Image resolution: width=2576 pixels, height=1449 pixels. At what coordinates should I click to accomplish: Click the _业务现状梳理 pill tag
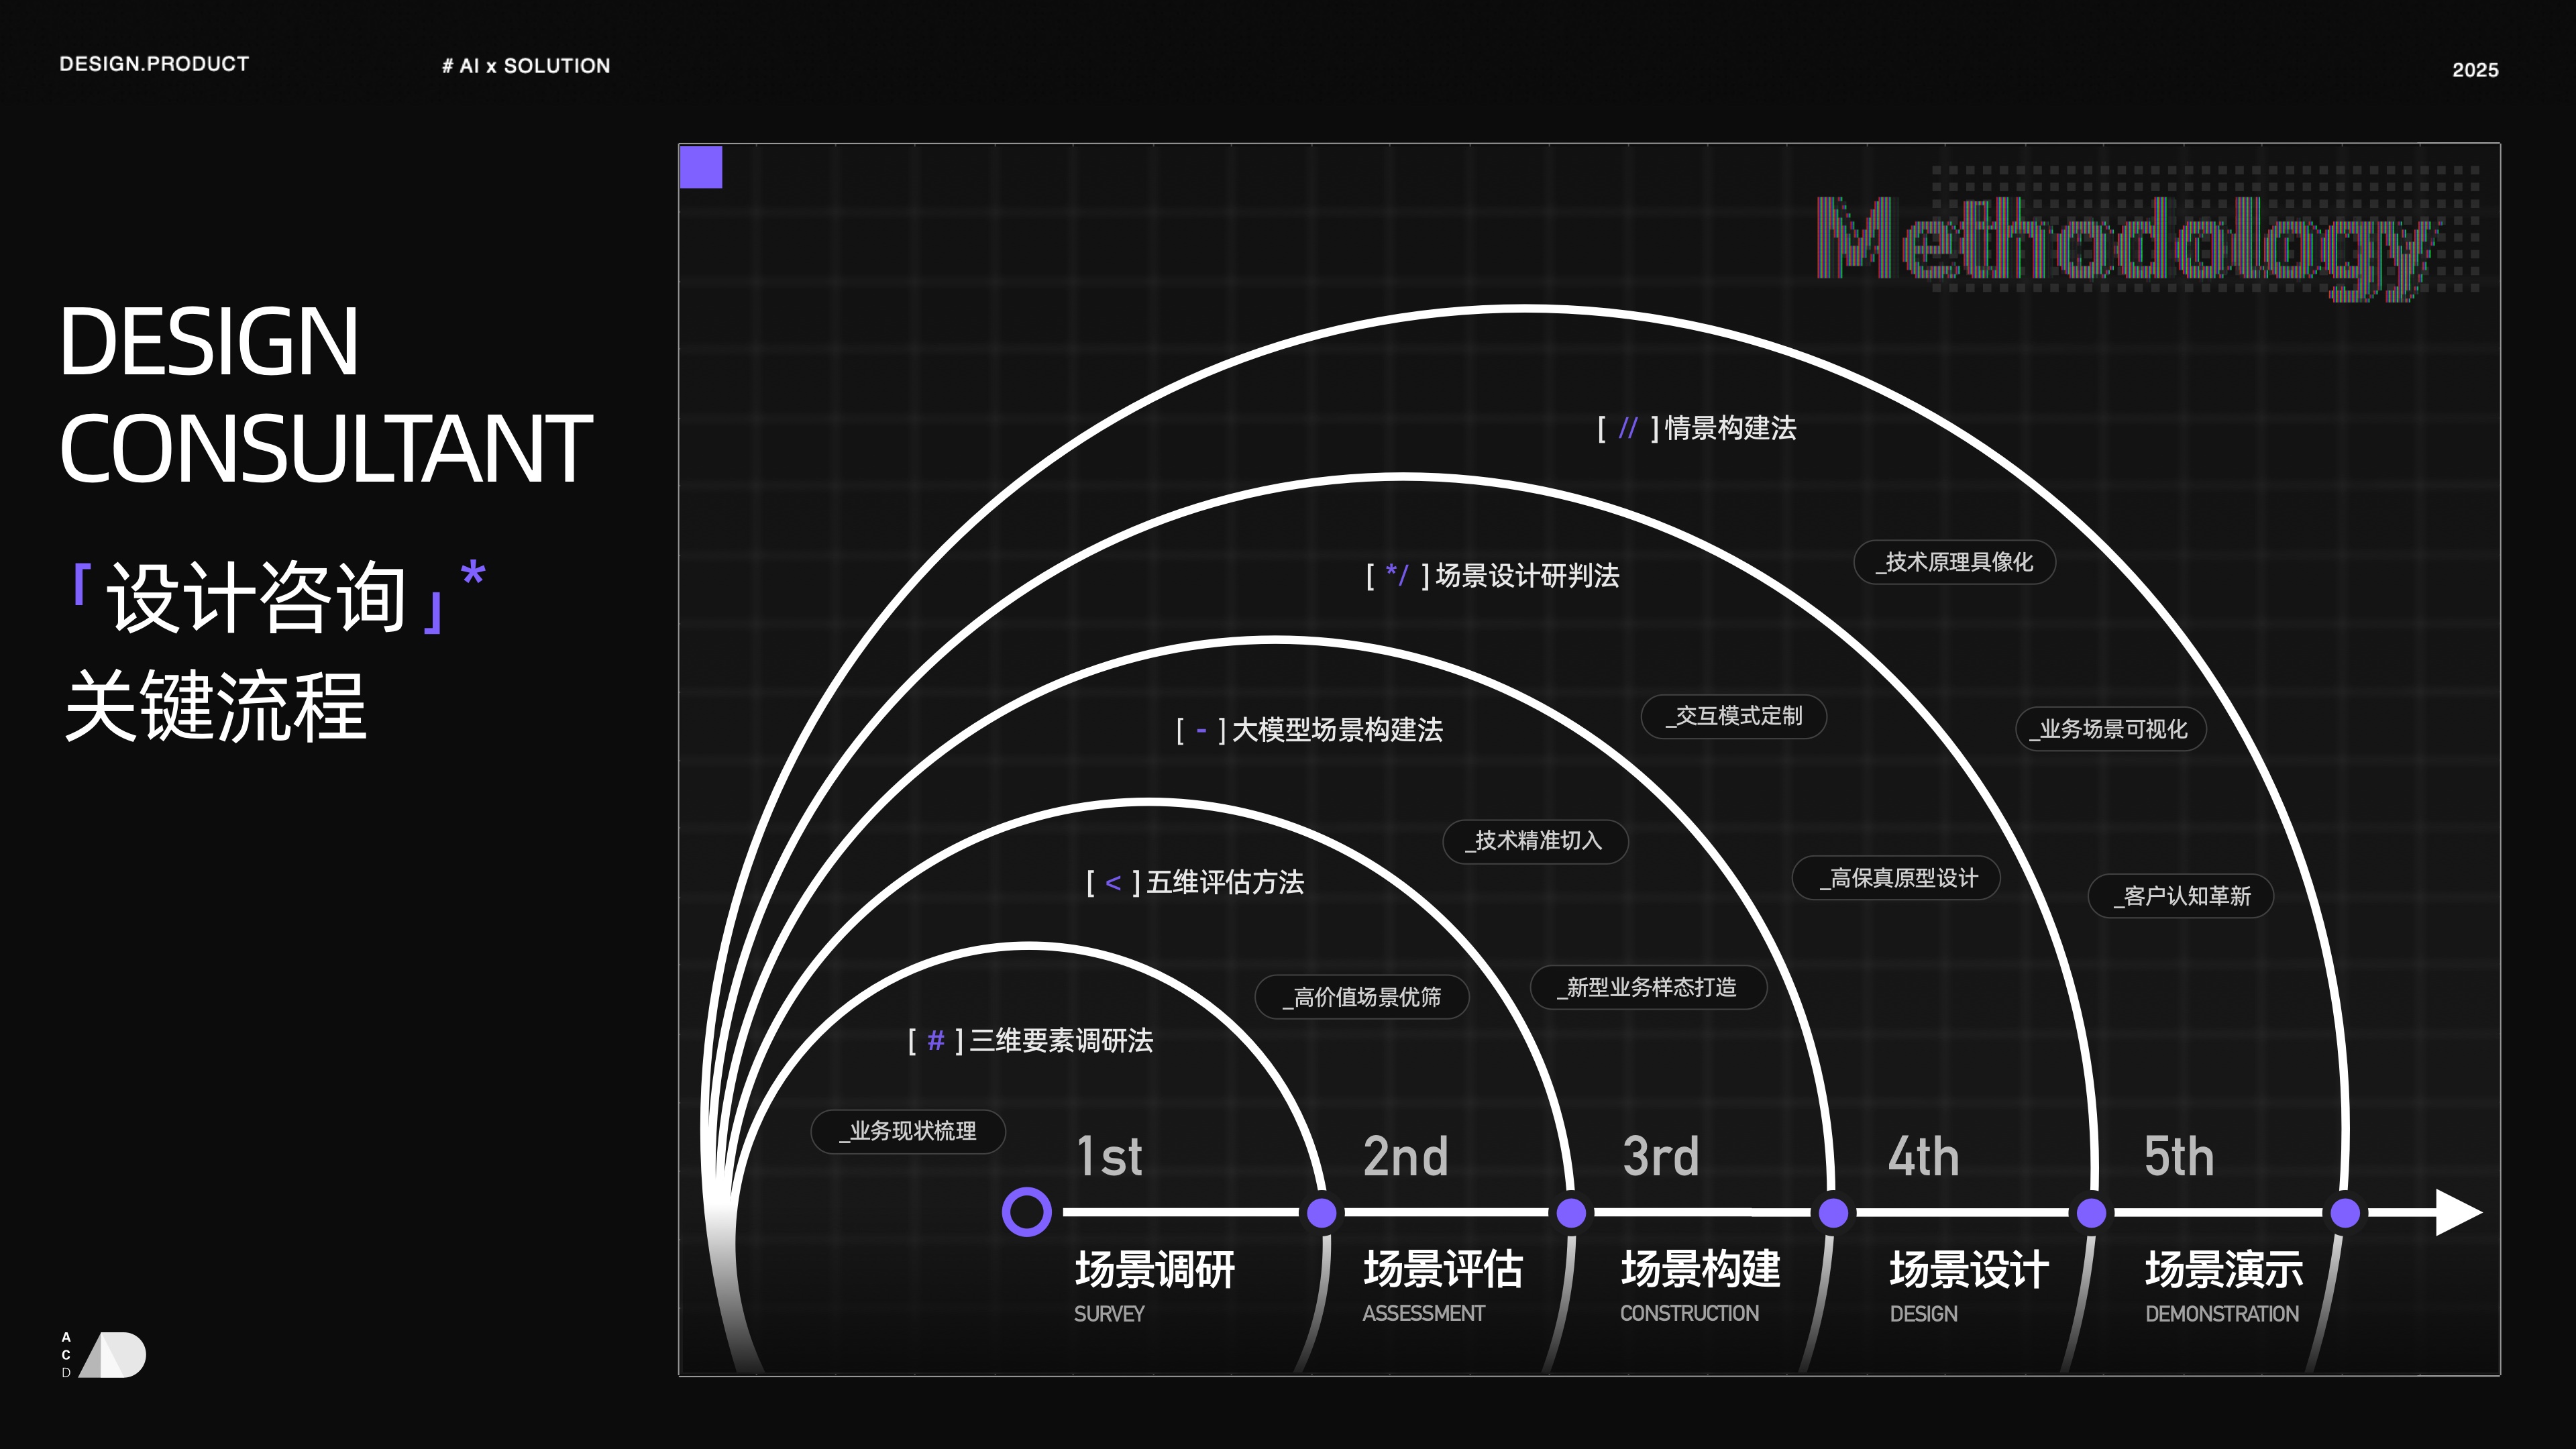[x=908, y=1131]
